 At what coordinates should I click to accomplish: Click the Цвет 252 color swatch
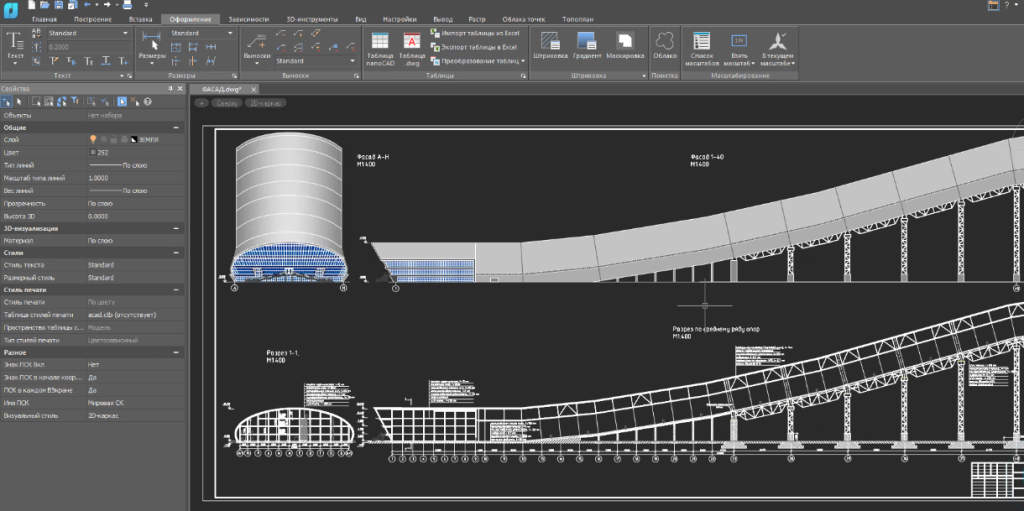point(93,152)
